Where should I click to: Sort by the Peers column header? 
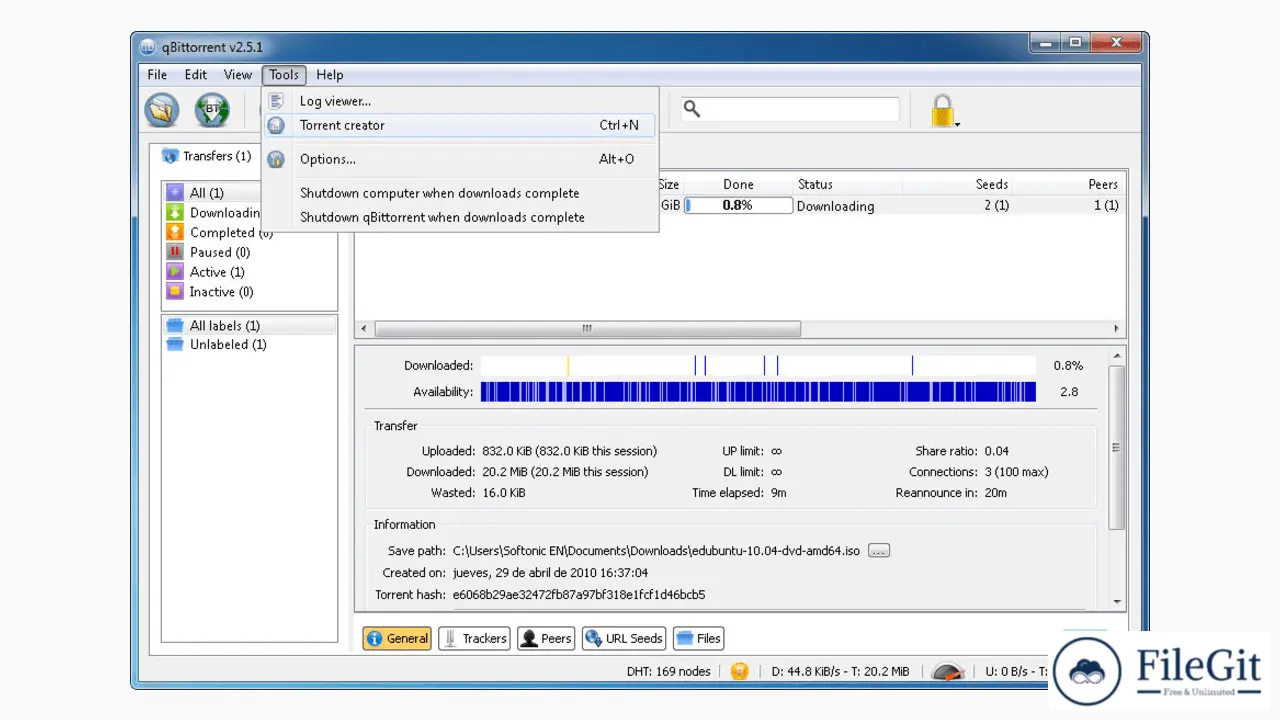[1069, 185]
